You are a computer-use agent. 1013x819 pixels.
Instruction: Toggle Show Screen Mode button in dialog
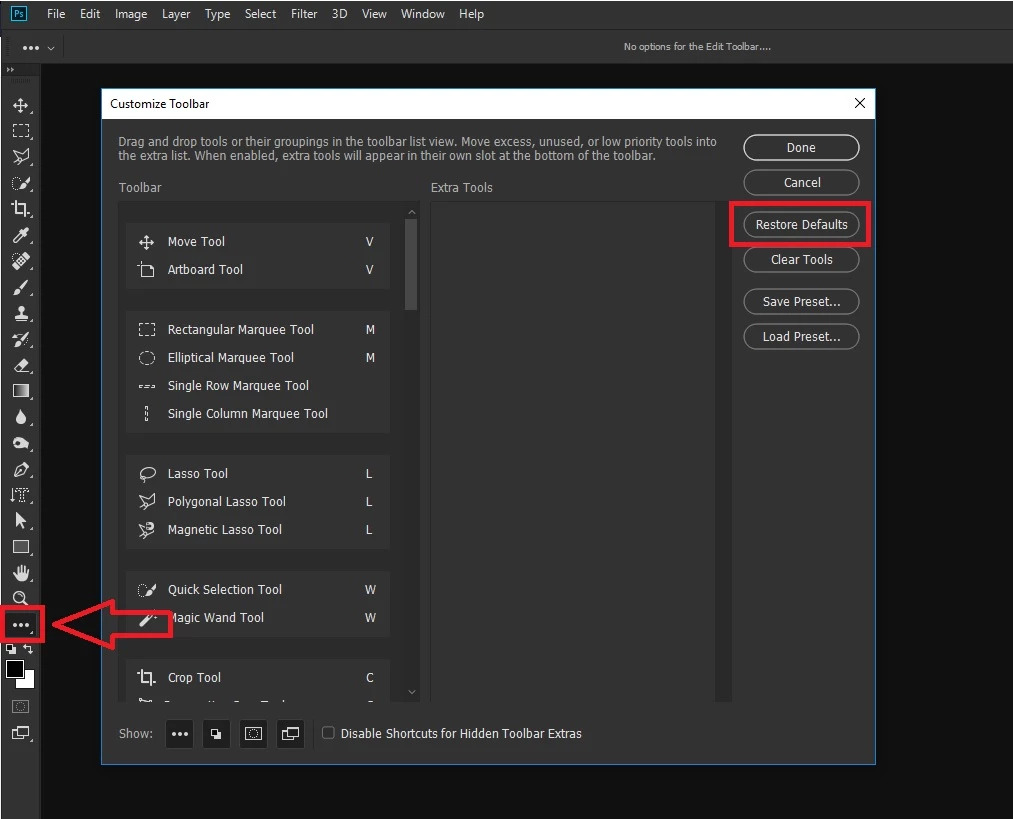tap(291, 734)
